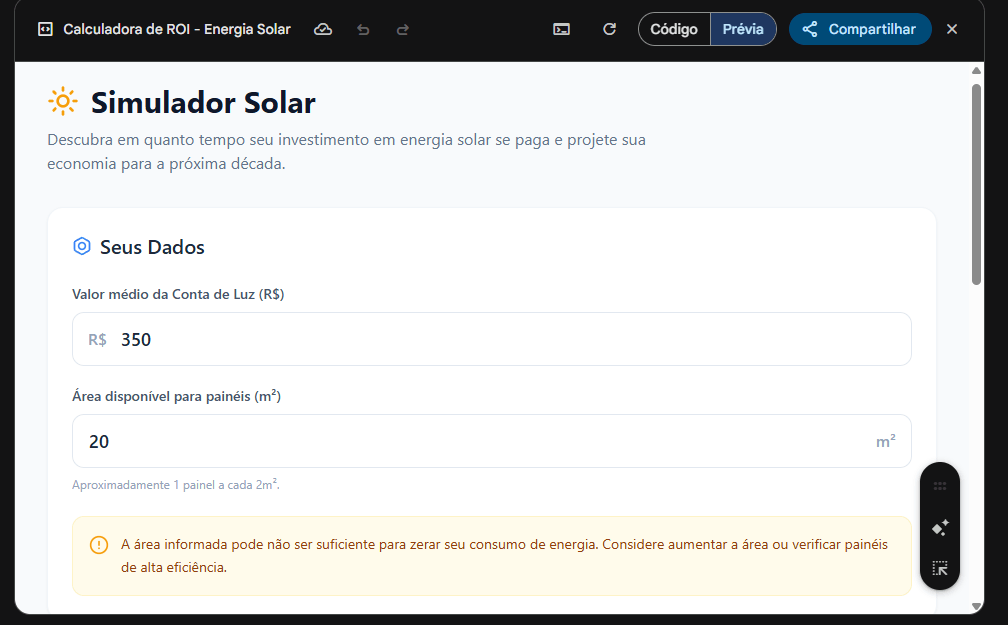The height and width of the screenshot is (625, 1008).
Task: Switch to the Código tab
Action: click(674, 29)
